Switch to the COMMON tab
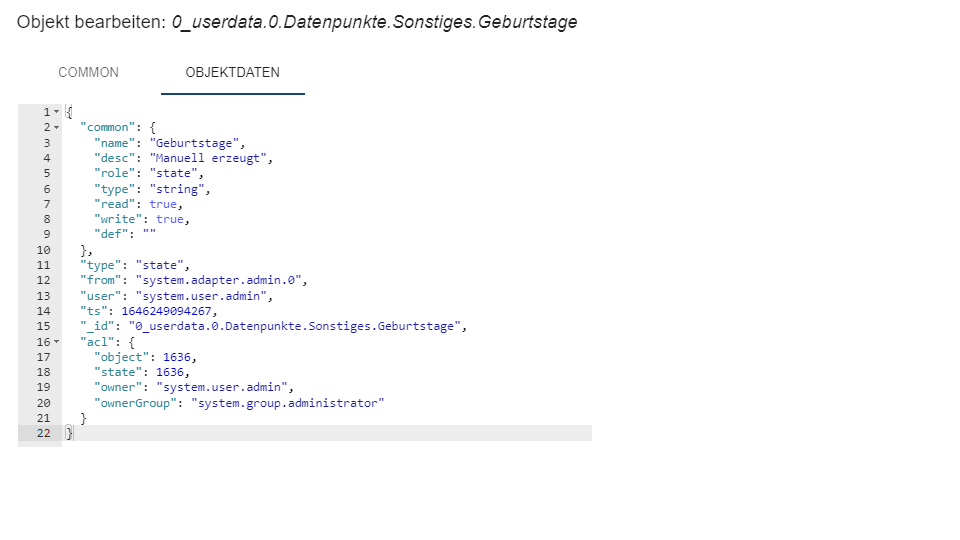Screen dimensions: 960x540 (x=88, y=72)
